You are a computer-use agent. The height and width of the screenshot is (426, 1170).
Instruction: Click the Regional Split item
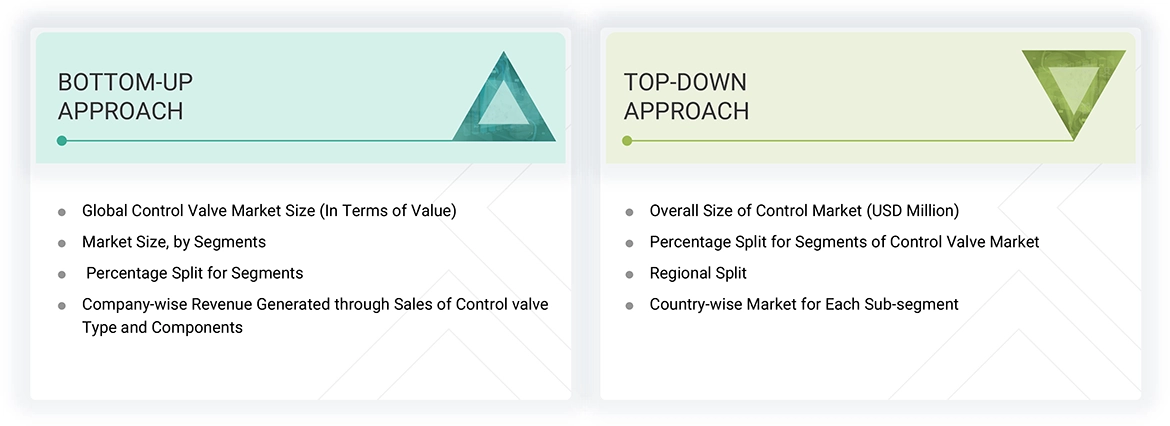(698, 273)
